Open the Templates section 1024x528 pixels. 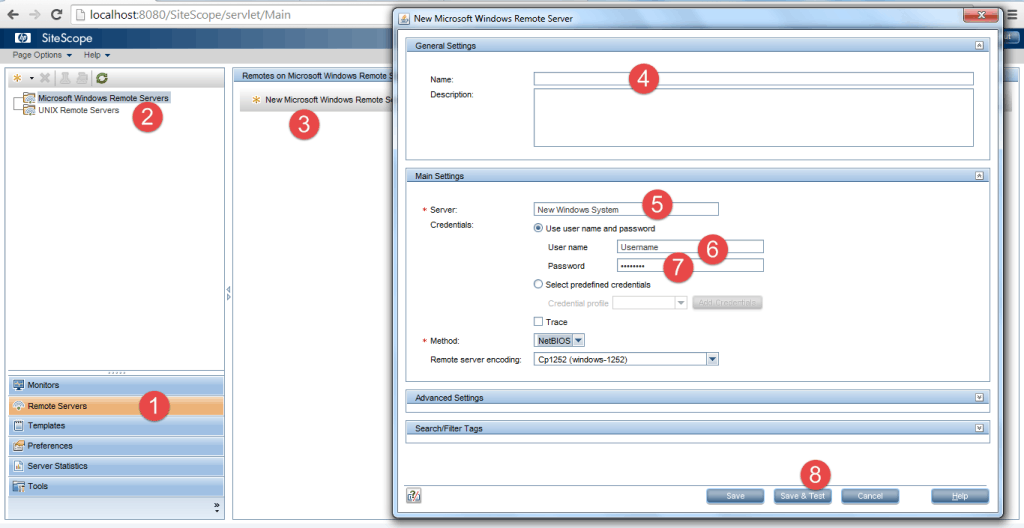pos(116,425)
